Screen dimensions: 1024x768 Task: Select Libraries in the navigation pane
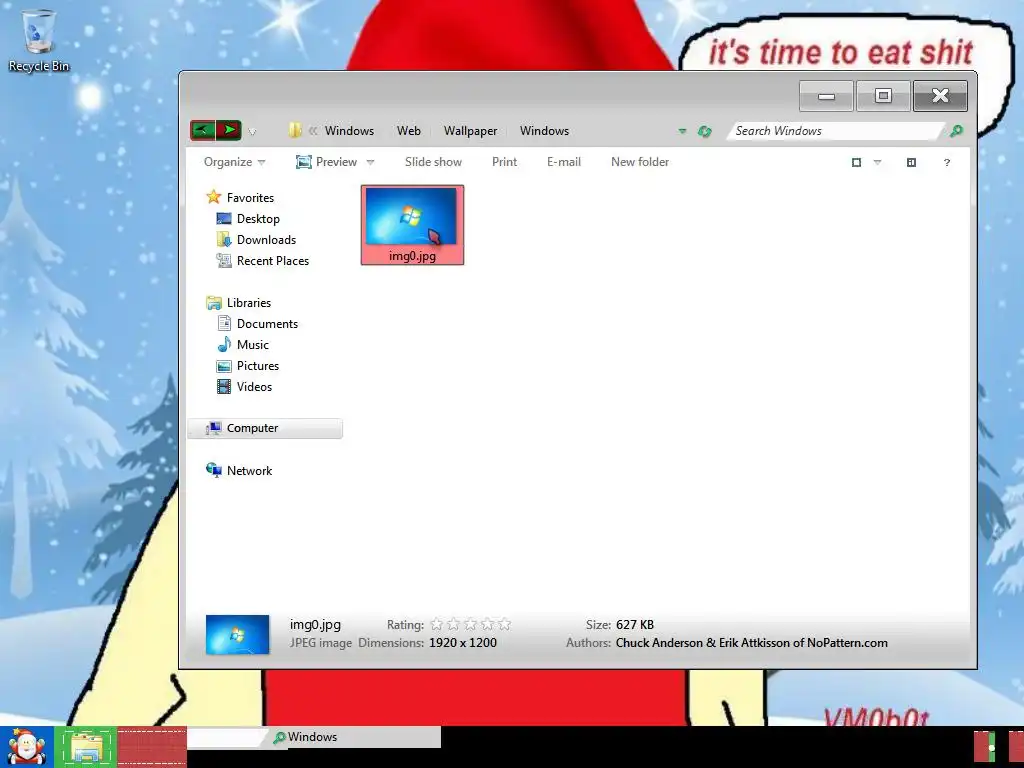tap(249, 302)
